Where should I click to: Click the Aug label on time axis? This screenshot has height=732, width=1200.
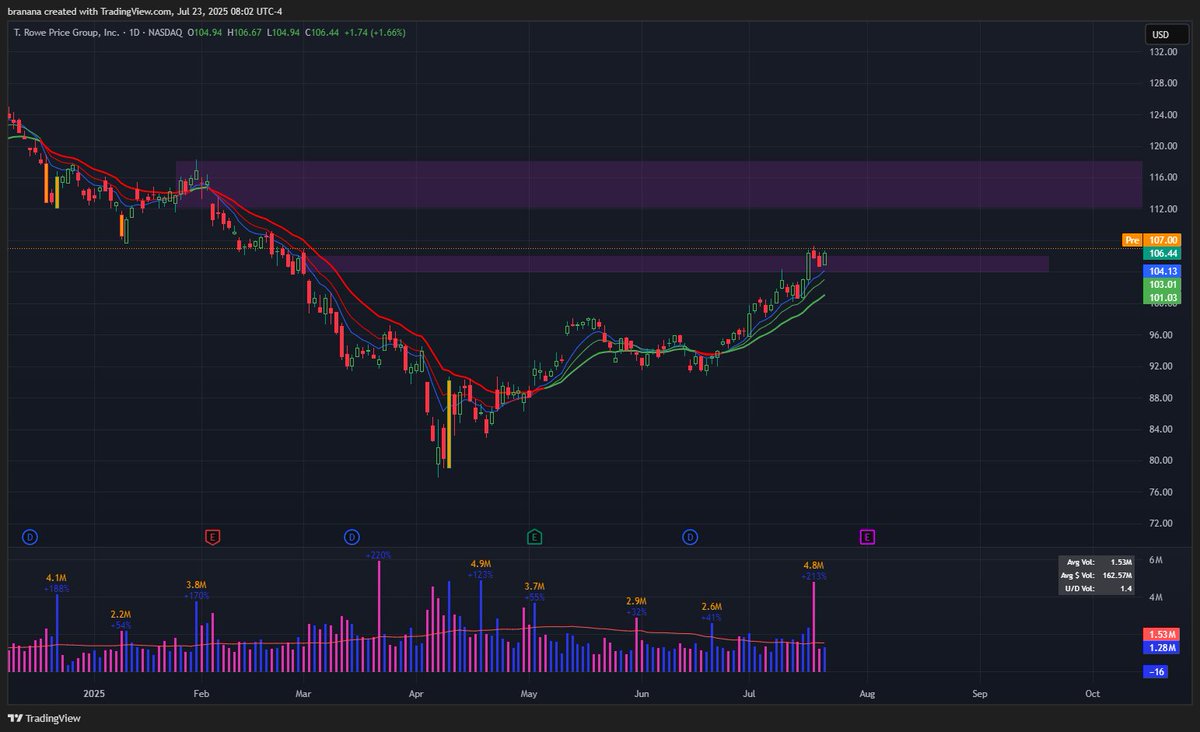(867, 693)
